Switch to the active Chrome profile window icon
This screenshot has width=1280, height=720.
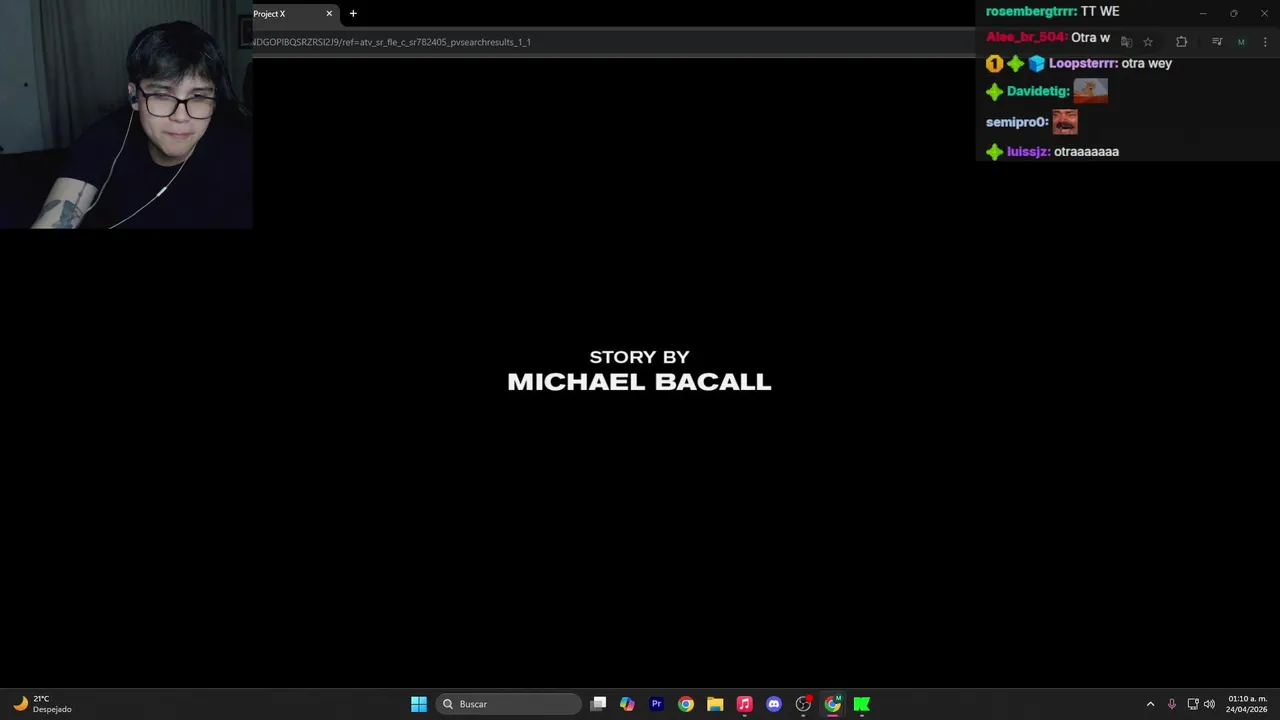(x=832, y=704)
